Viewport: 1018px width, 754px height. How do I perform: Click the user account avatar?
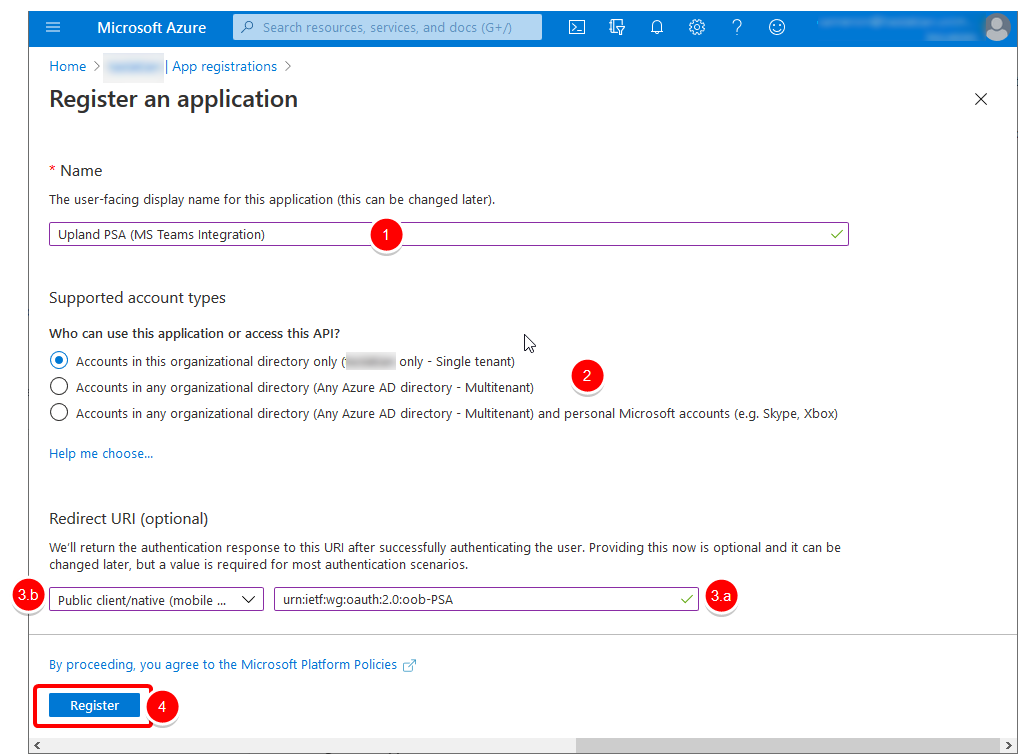(996, 27)
